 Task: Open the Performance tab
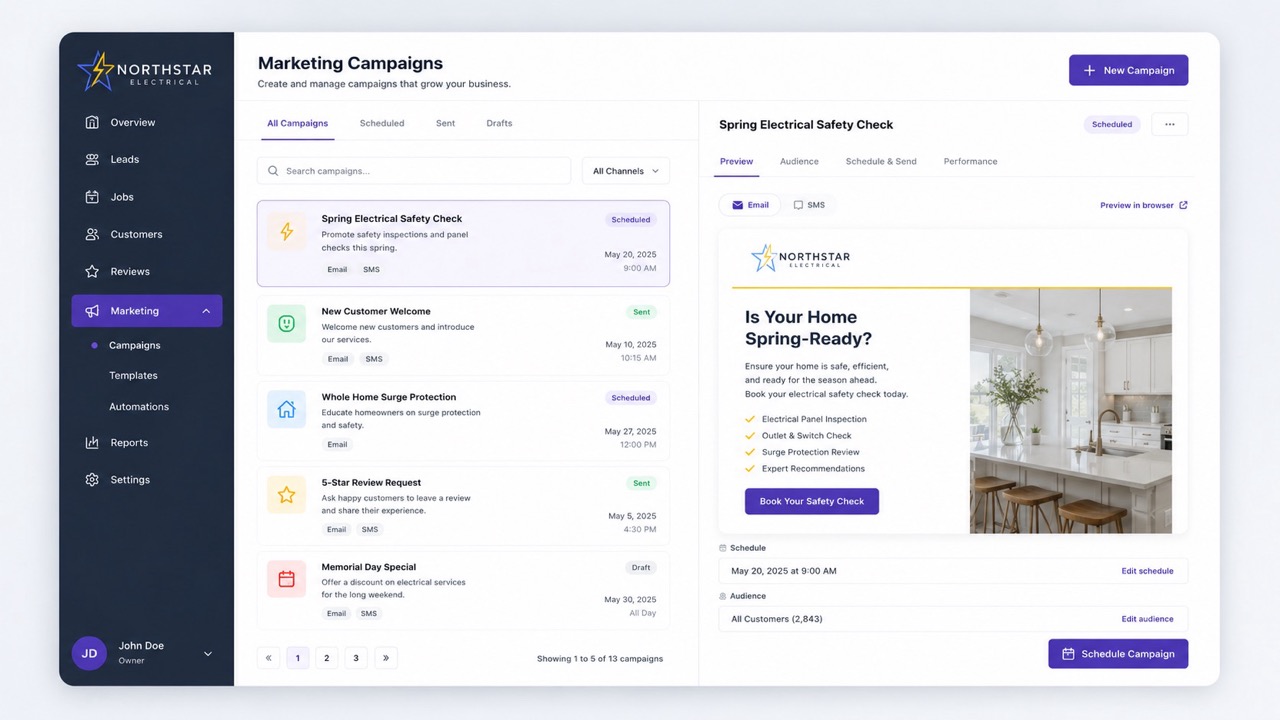click(970, 161)
